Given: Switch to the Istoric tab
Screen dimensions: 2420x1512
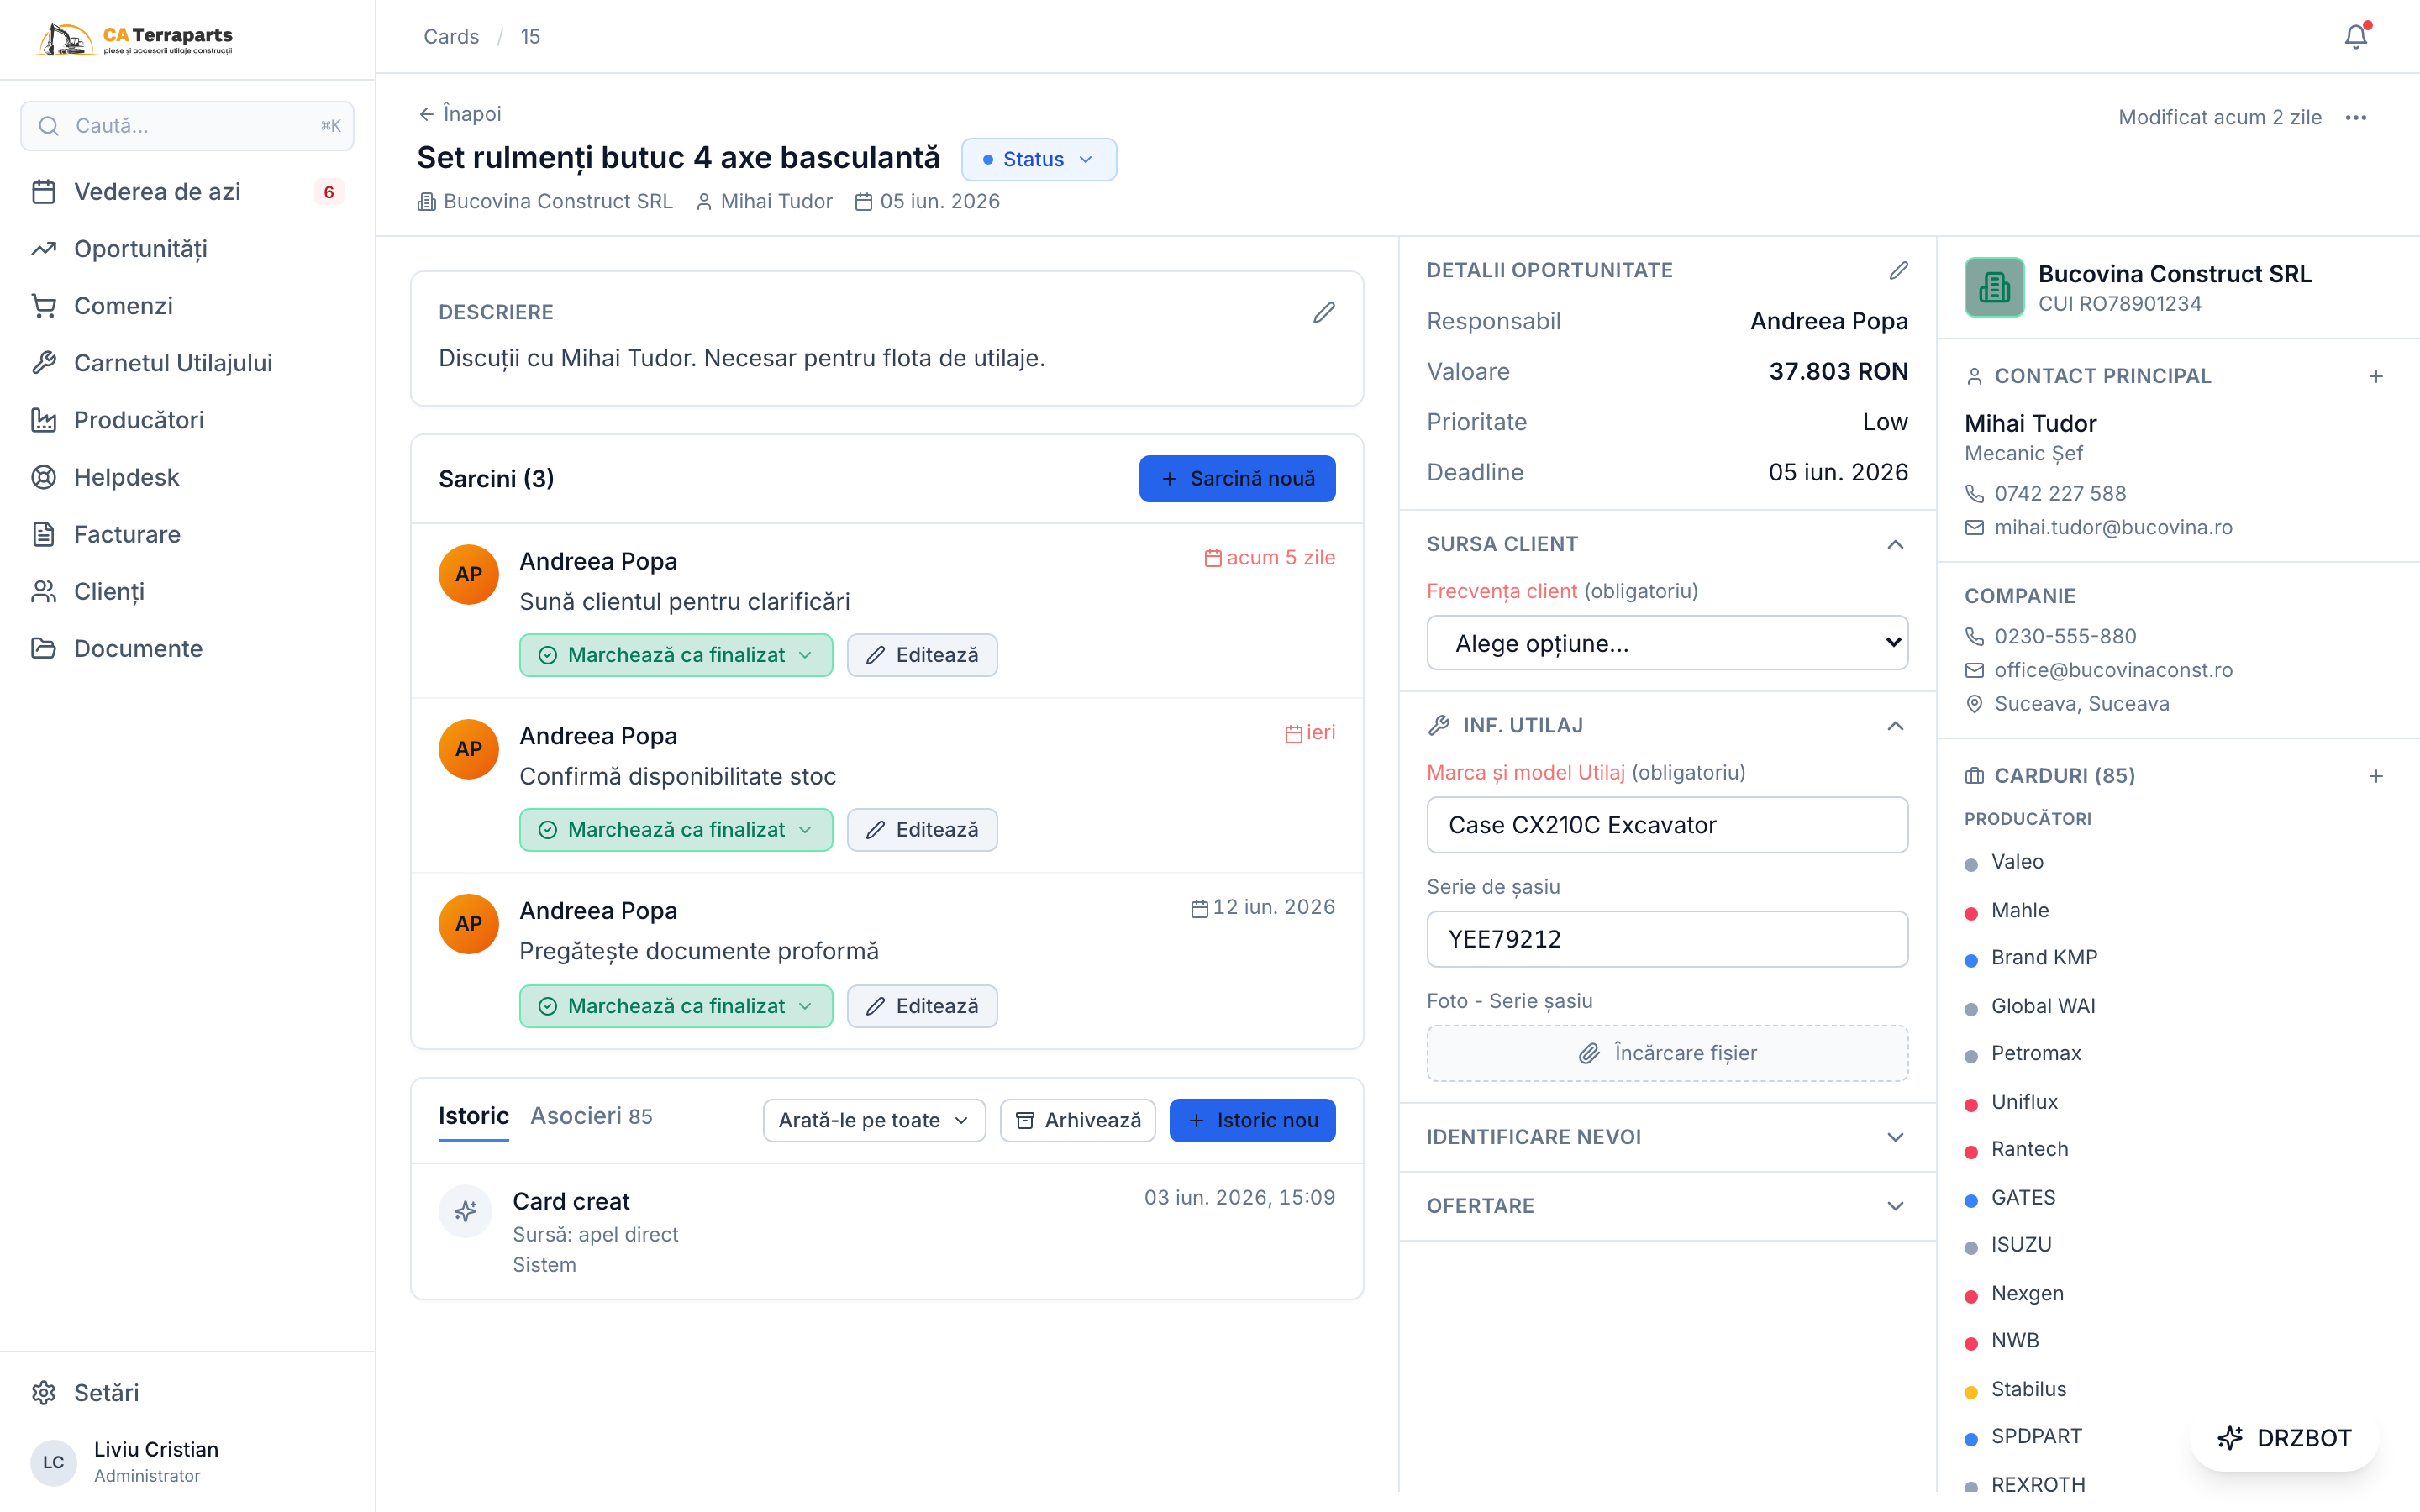Looking at the screenshot, I should tap(473, 1117).
